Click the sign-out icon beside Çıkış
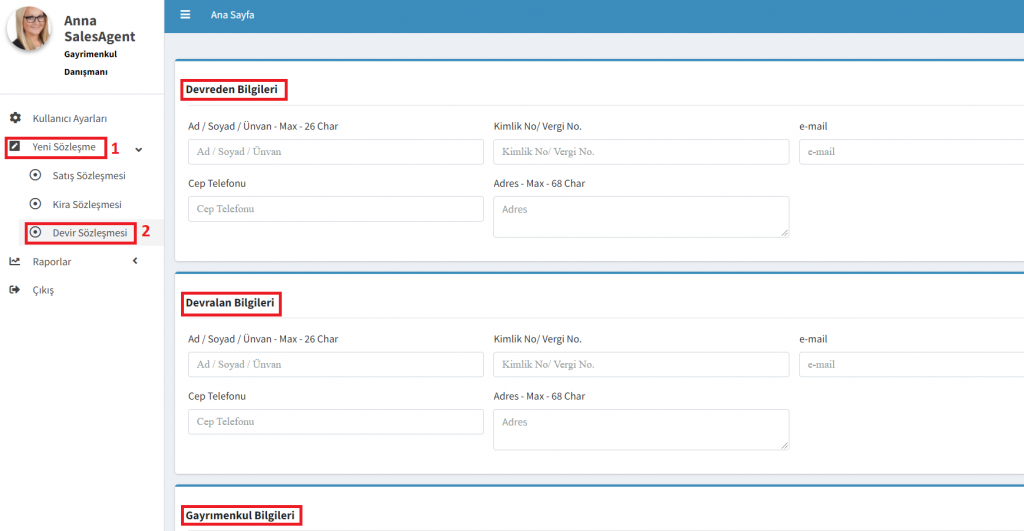Screen dimensions: 1024x531 [x=15, y=290]
